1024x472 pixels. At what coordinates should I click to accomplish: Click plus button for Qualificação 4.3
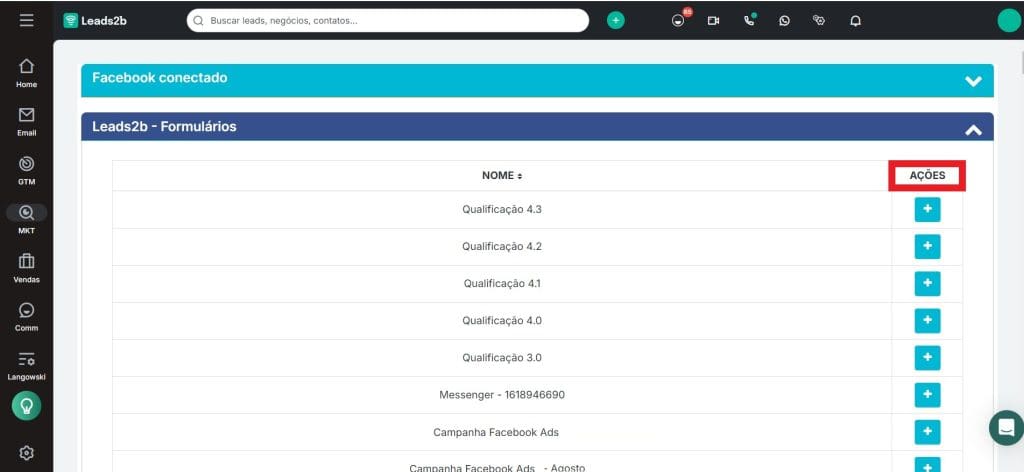click(x=927, y=210)
